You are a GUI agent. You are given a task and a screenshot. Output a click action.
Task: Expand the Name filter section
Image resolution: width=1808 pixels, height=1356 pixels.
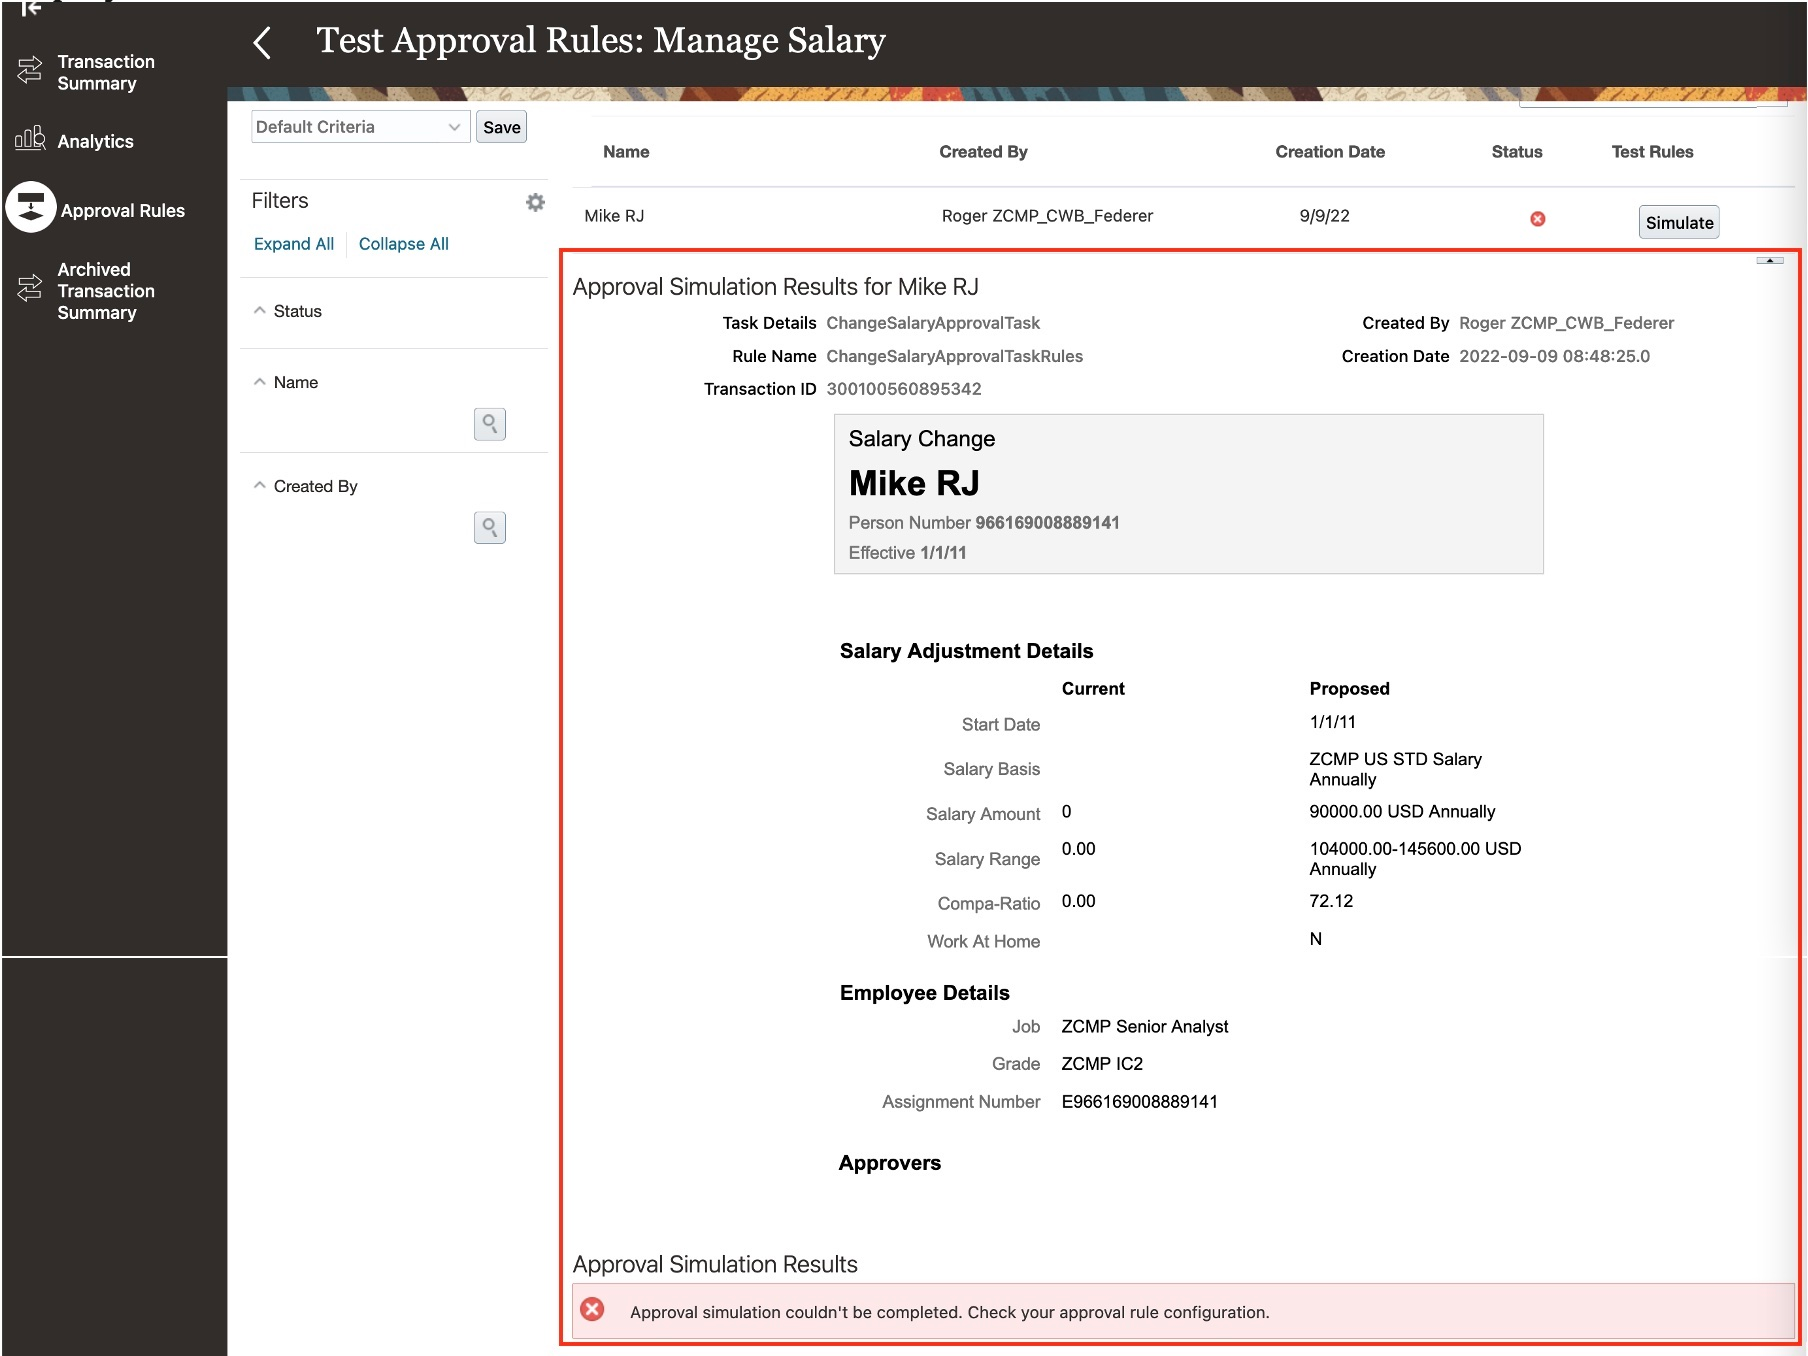(260, 382)
